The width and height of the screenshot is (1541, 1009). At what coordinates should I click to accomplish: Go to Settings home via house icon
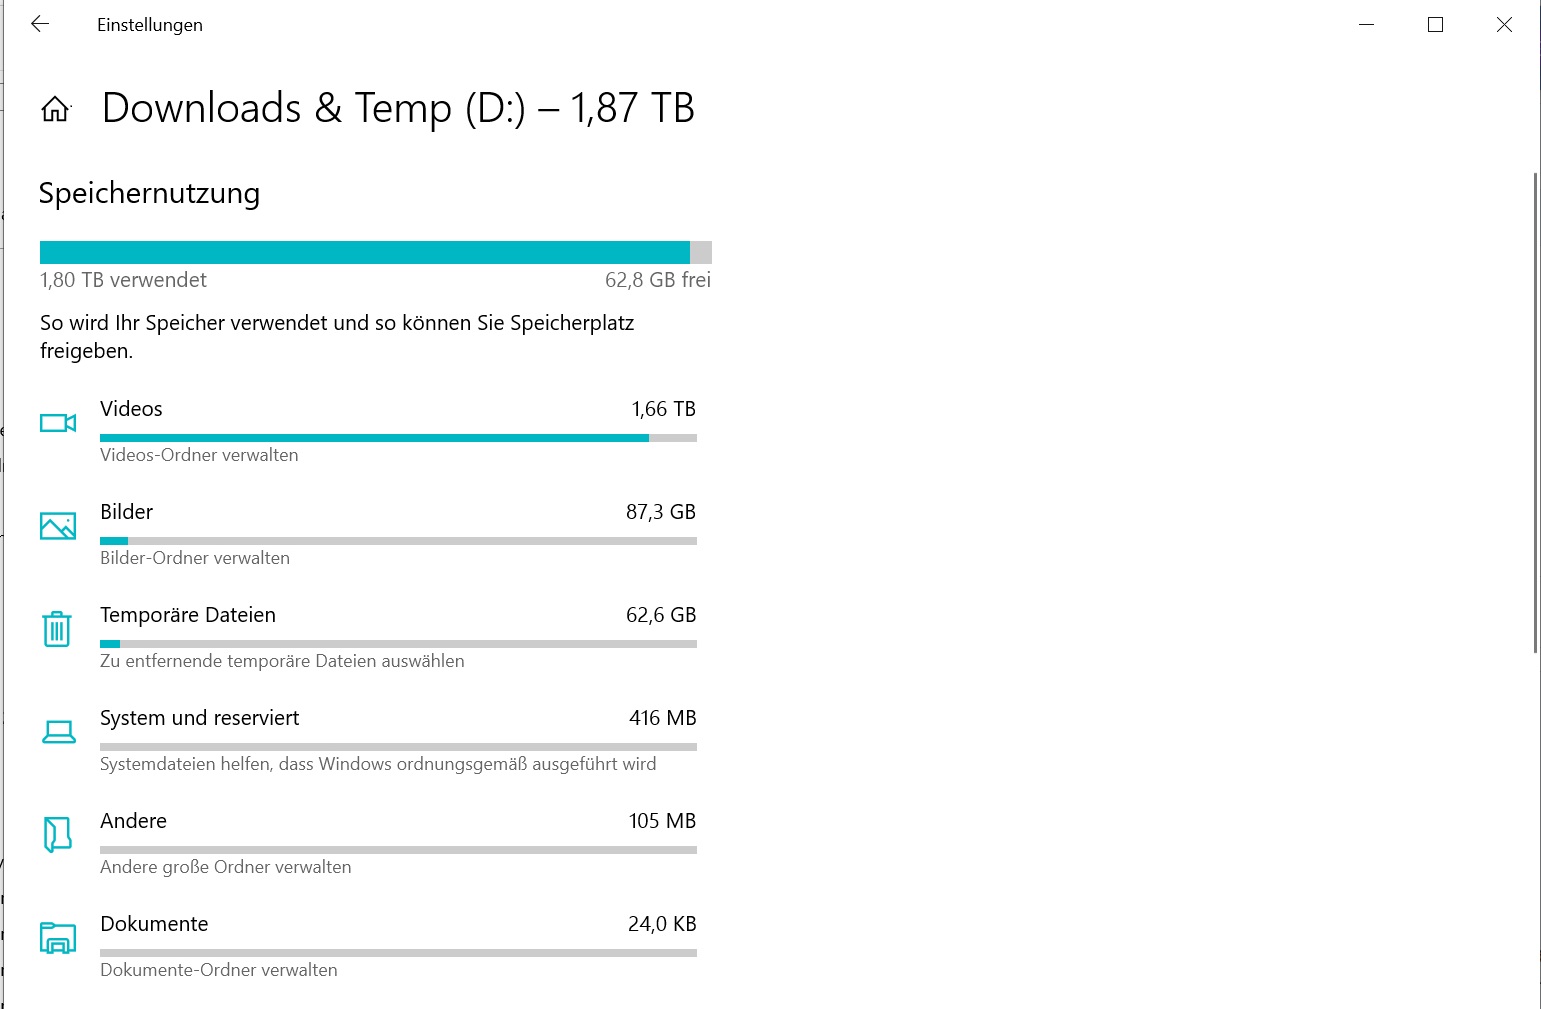[56, 109]
